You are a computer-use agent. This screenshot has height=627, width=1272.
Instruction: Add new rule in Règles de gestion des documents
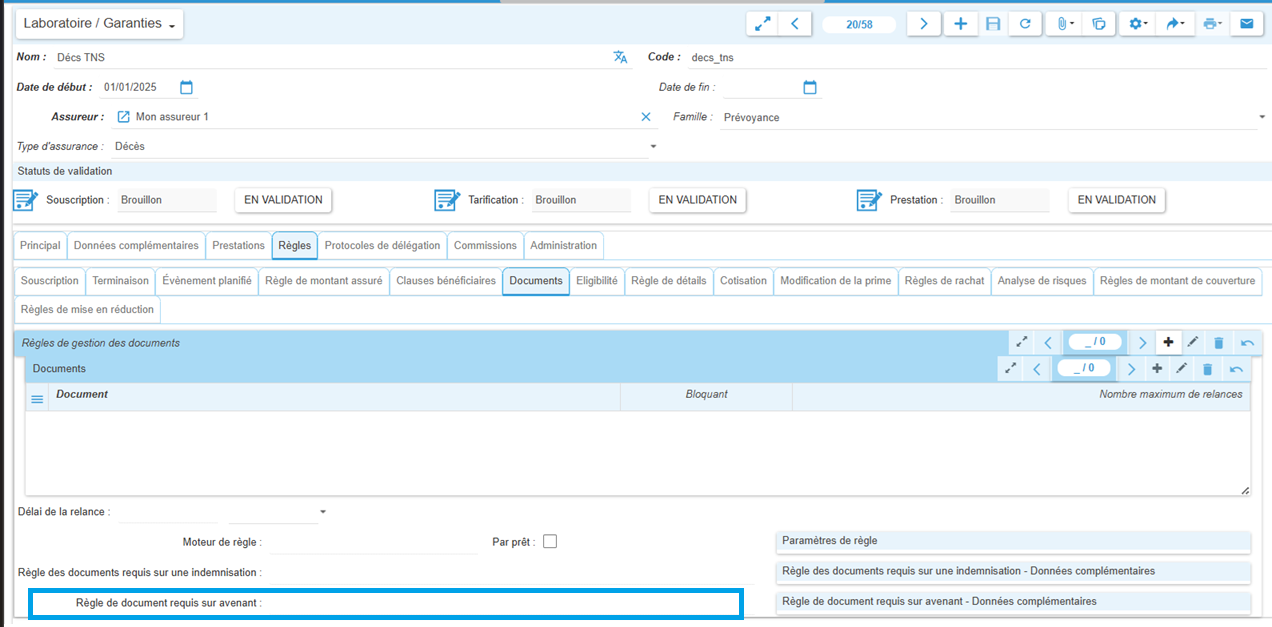(x=1167, y=342)
